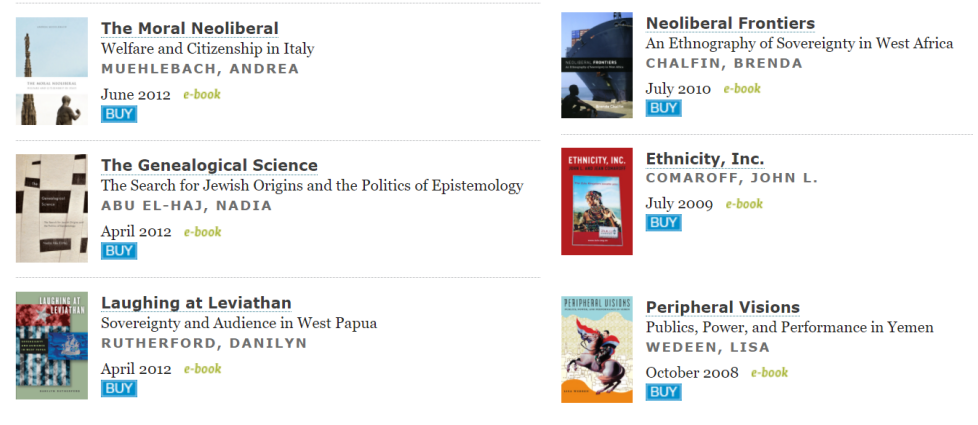
Task: Visit the Peripheral Visions title link
Action: point(723,307)
